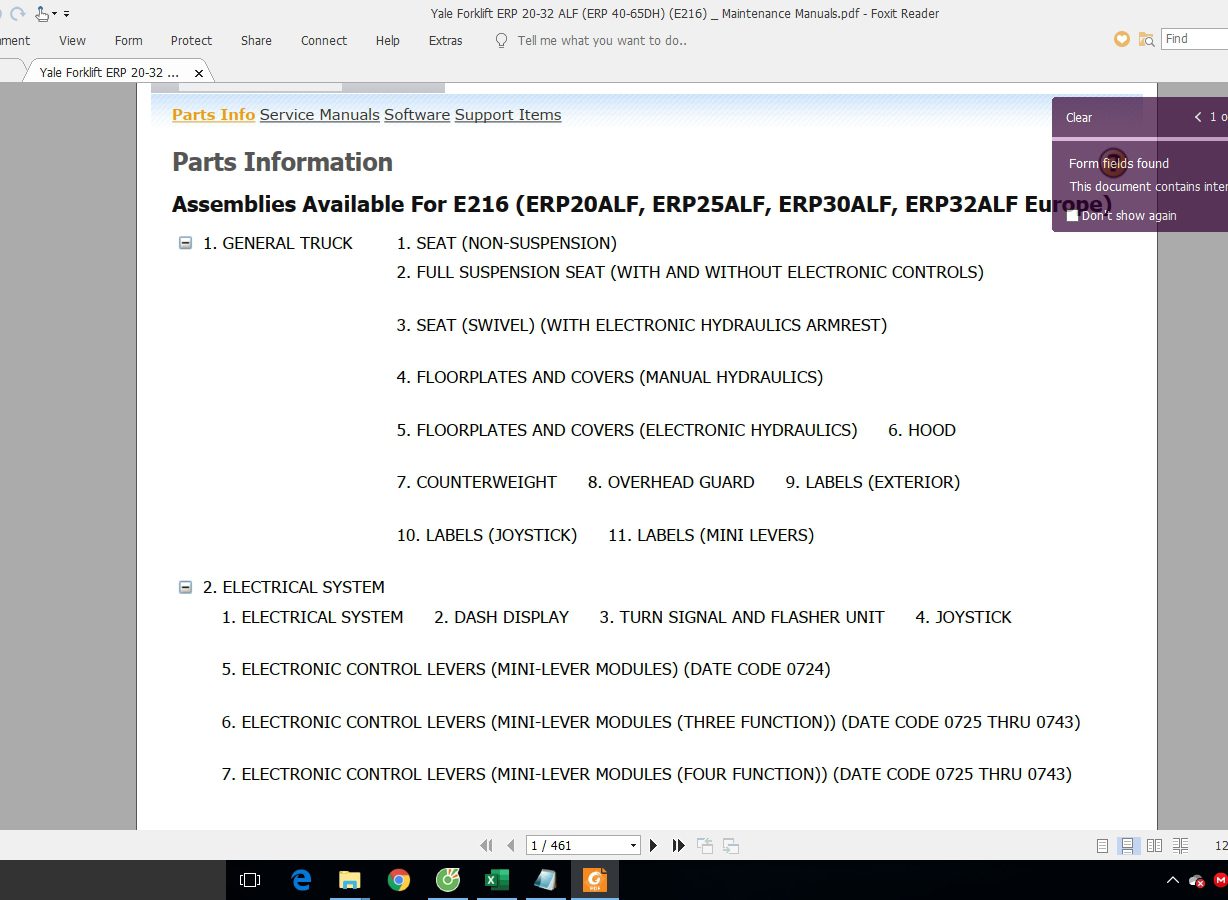Open the View ribbon tab
This screenshot has height=900, width=1228.
72,41
